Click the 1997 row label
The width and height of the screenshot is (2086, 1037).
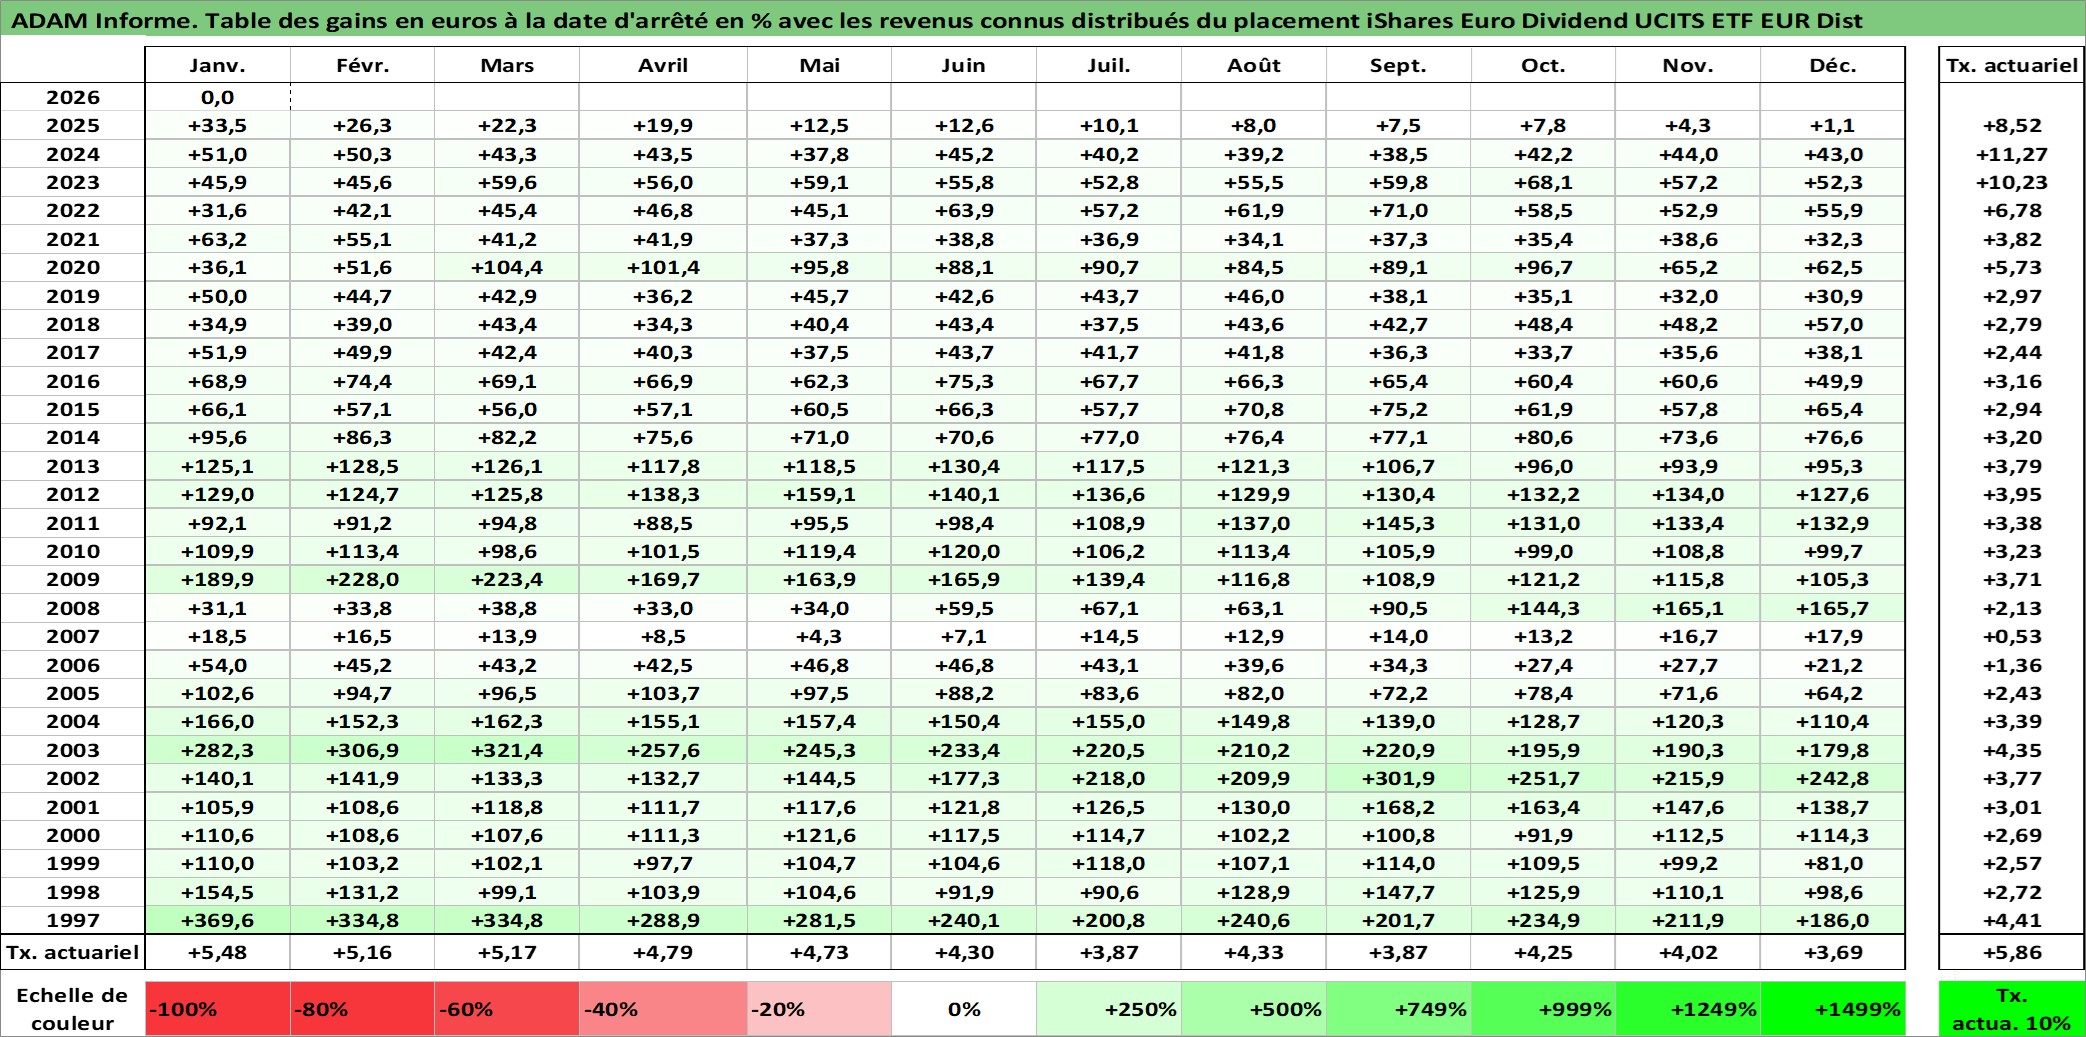(73, 920)
